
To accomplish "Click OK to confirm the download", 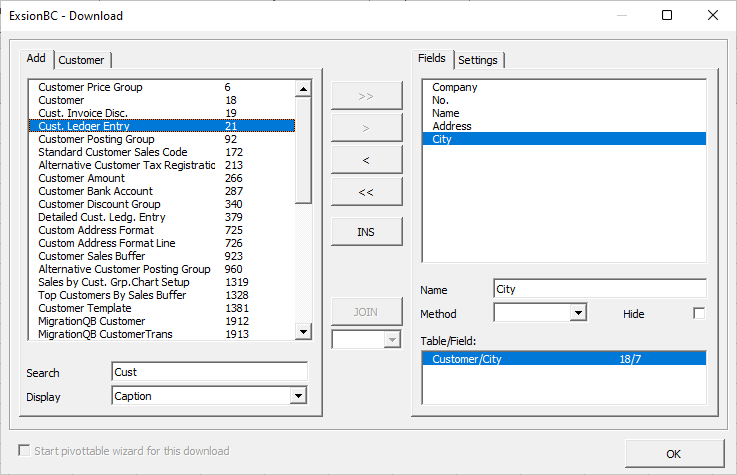I will 674,453.
